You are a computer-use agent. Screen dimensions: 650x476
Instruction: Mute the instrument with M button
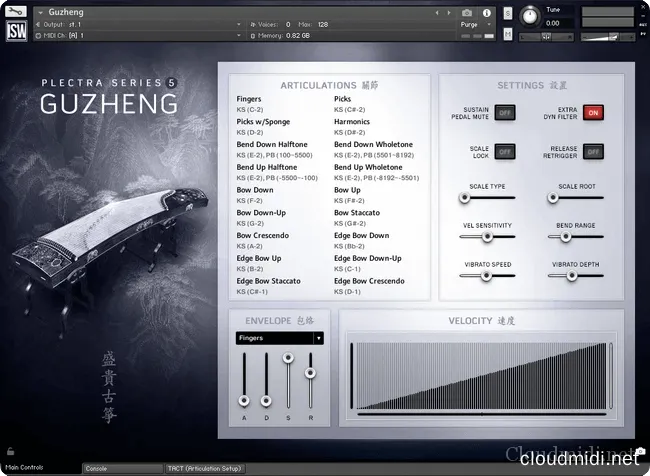(508, 35)
